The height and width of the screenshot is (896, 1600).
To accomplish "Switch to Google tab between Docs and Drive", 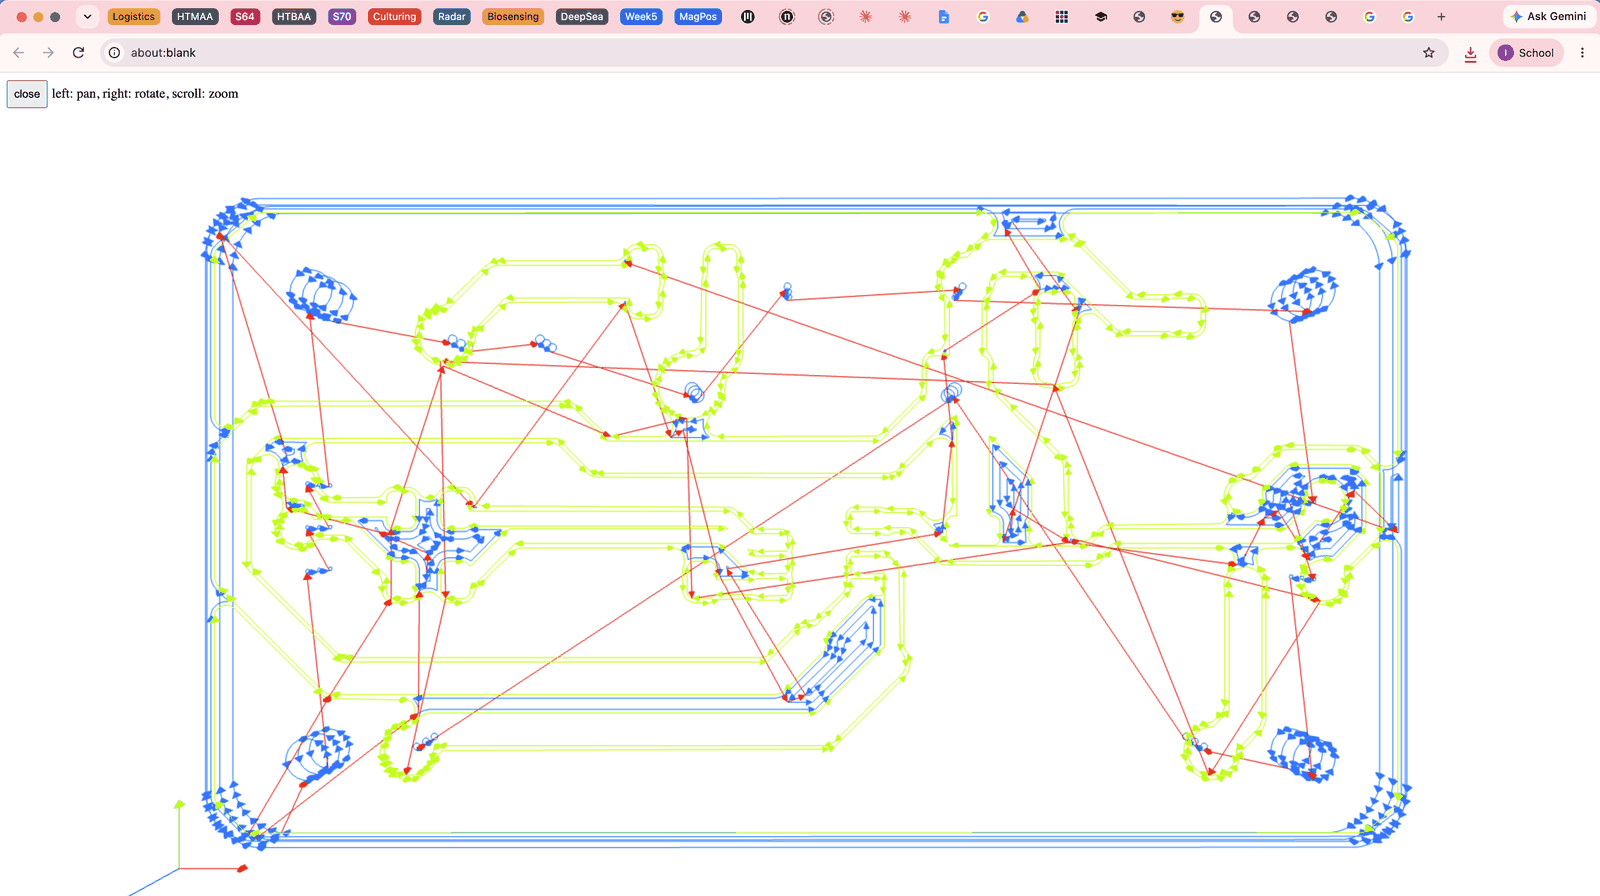I will [983, 17].
